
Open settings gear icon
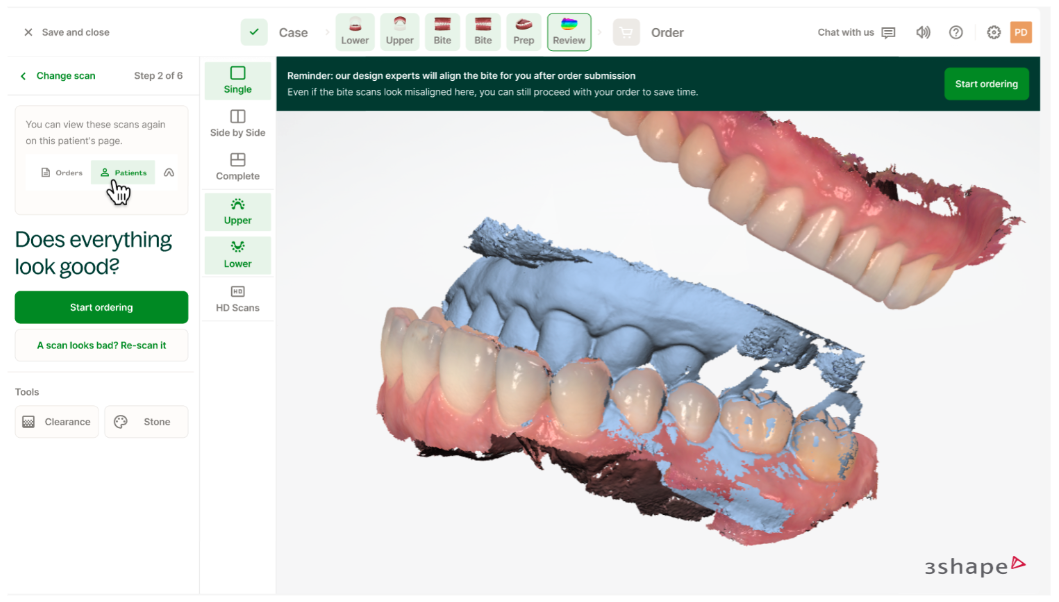pos(993,32)
